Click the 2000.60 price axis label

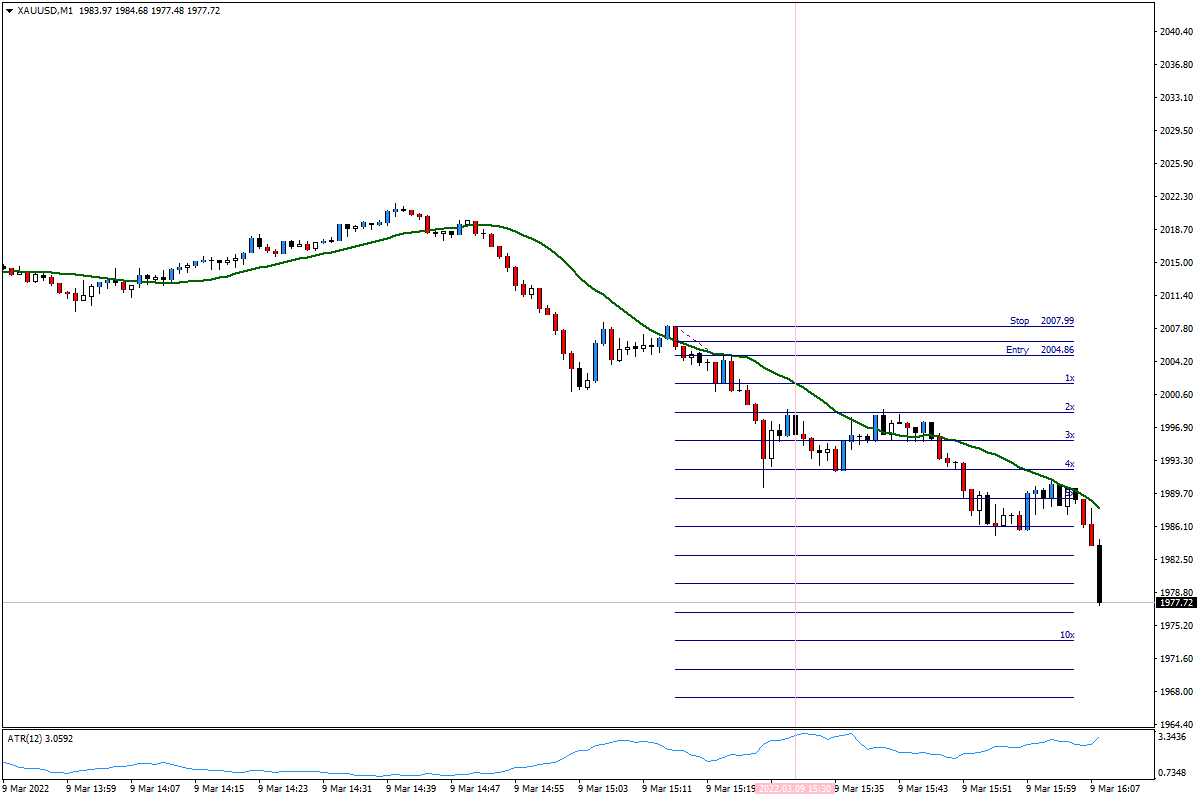tap(1177, 395)
